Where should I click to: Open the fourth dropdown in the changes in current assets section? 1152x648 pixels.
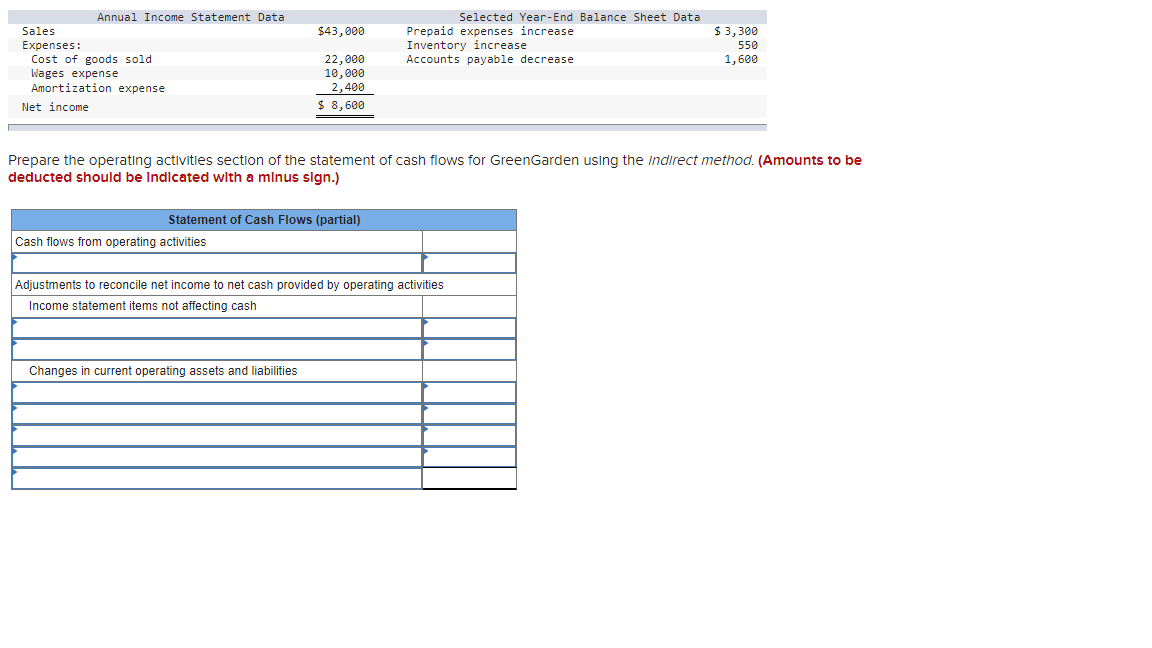pos(215,456)
